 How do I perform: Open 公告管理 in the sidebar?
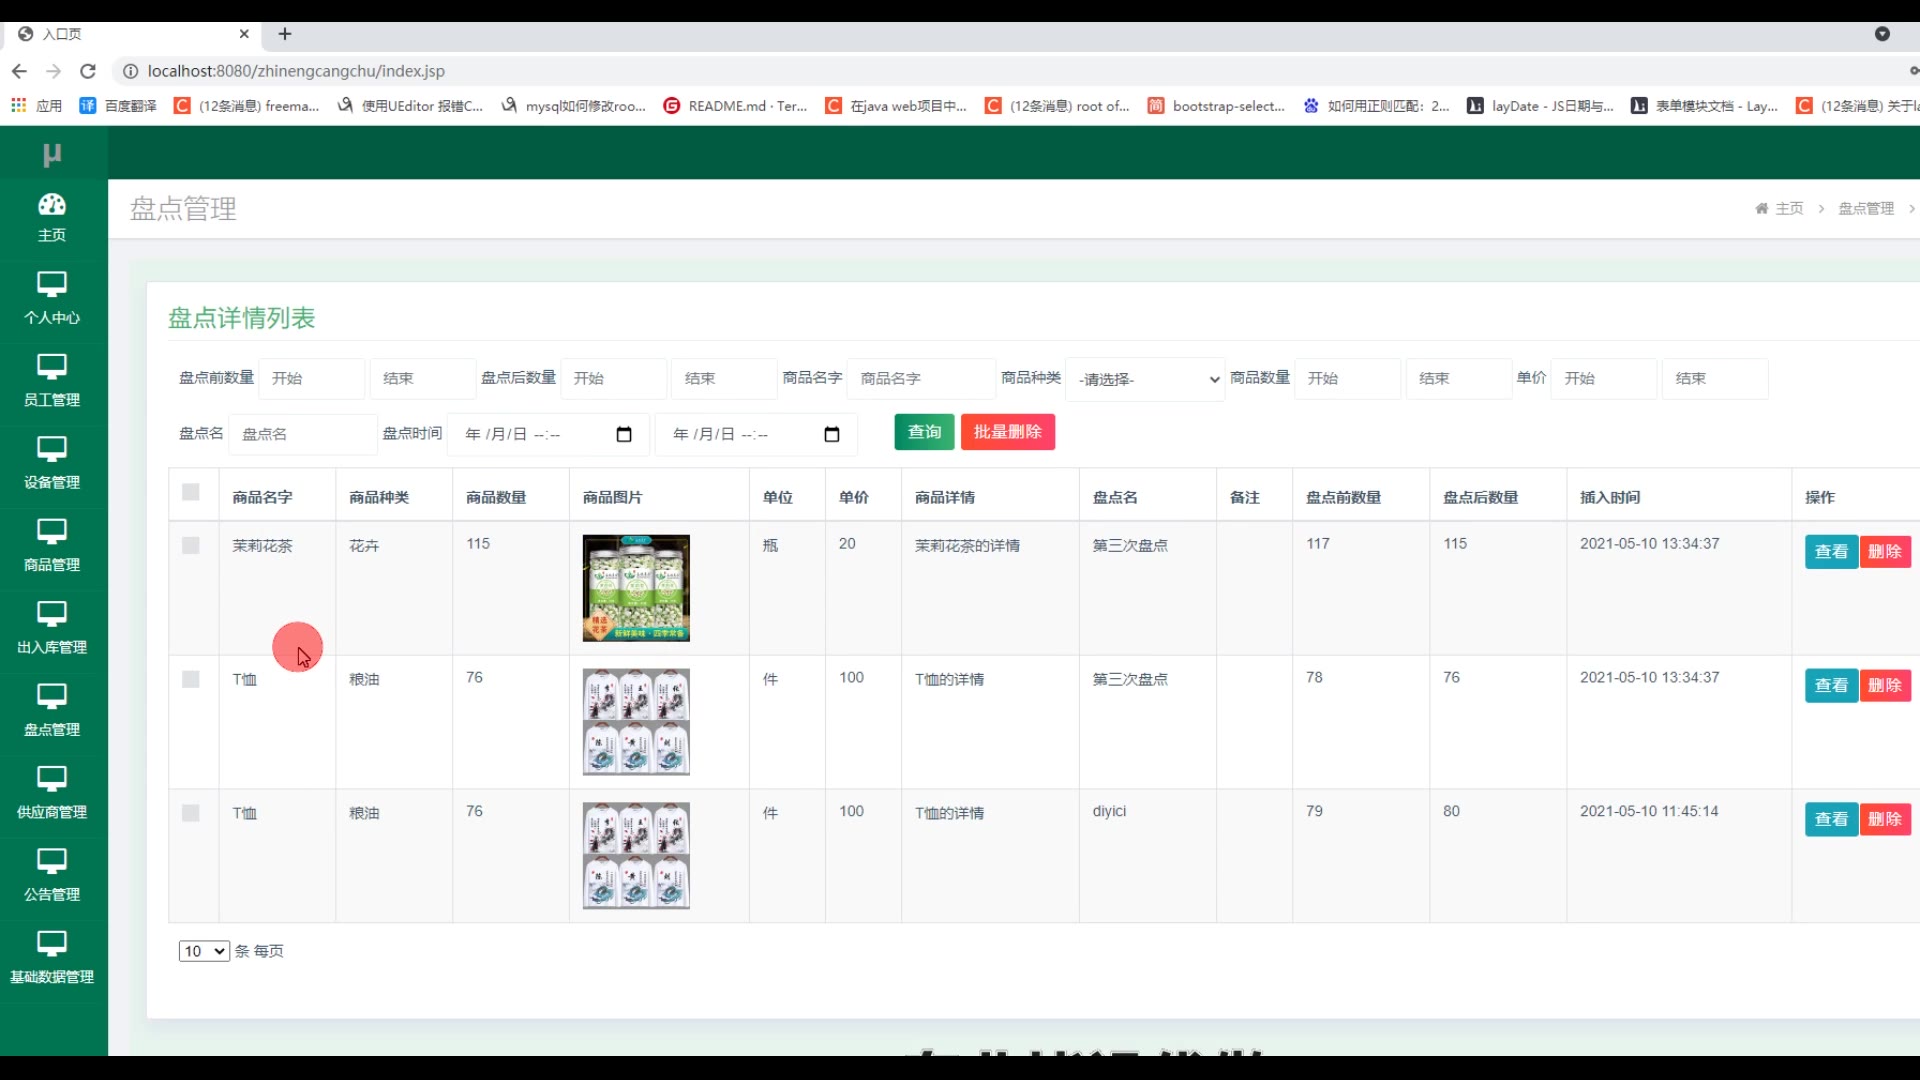52,876
